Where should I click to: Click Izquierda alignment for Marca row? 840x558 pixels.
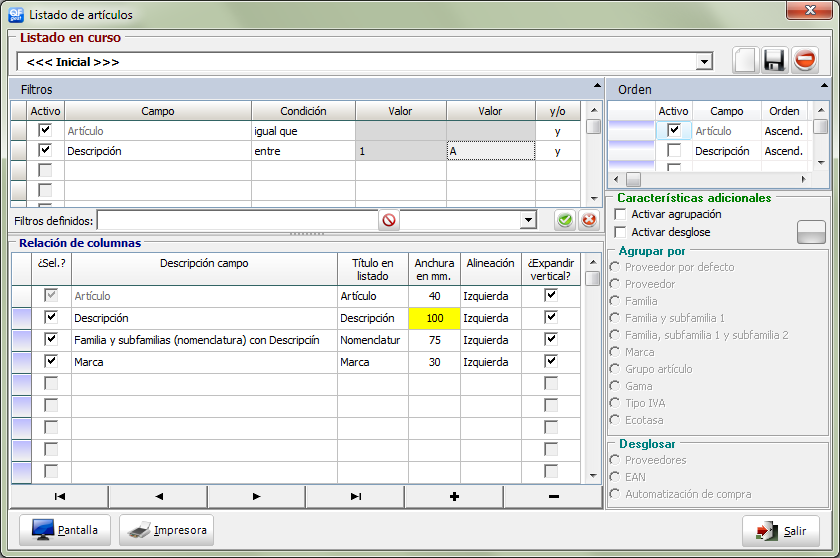[x=491, y=362]
